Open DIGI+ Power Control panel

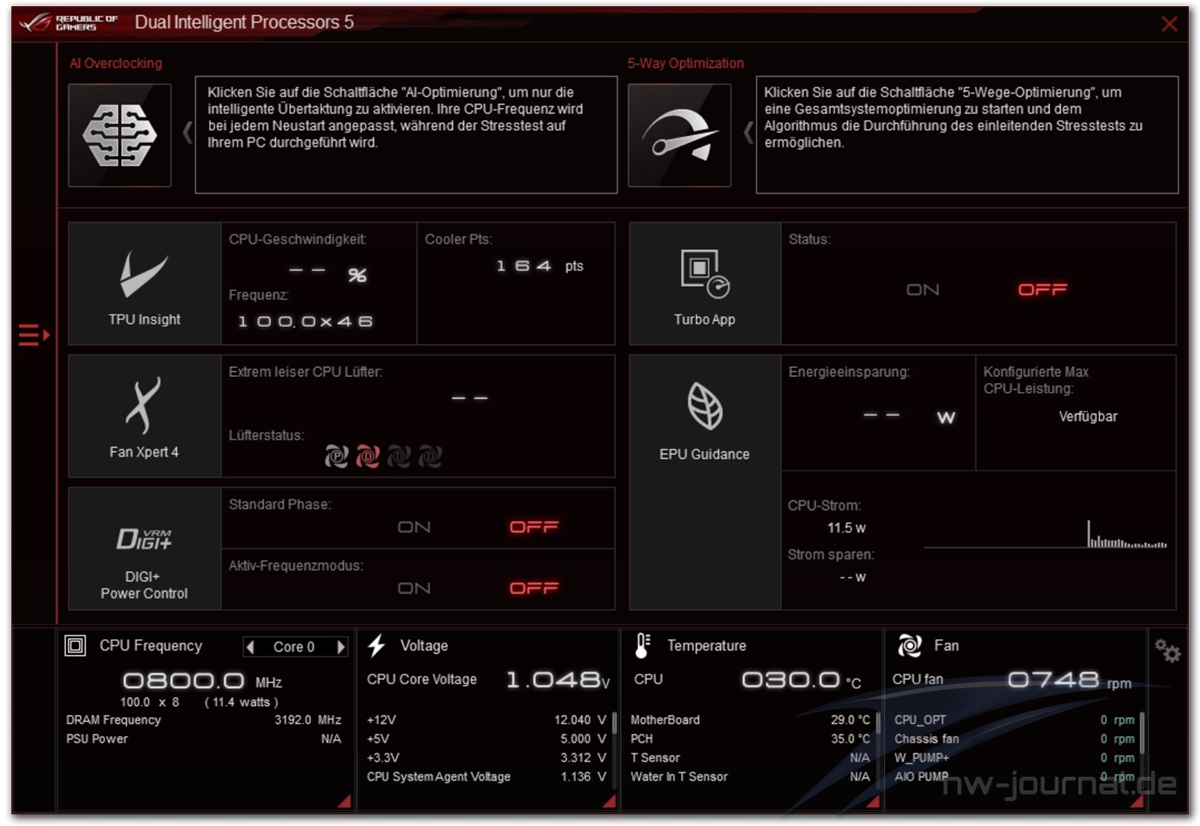tap(145, 549)
